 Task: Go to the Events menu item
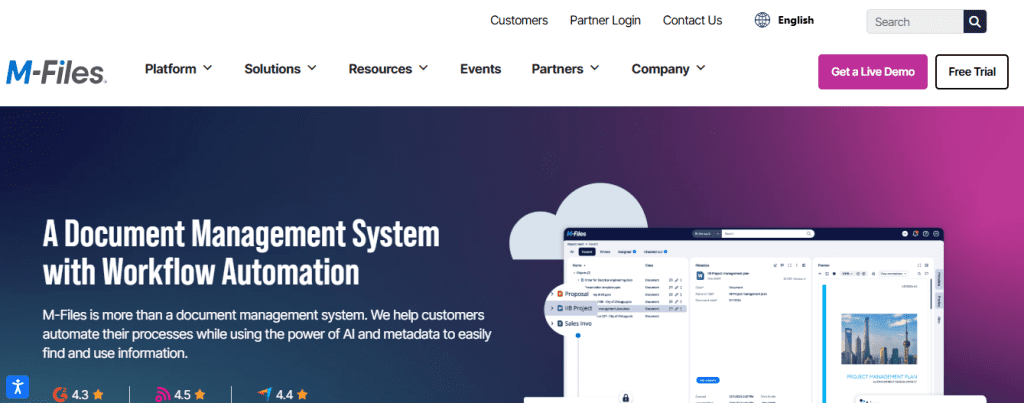[x=480, y=69]
